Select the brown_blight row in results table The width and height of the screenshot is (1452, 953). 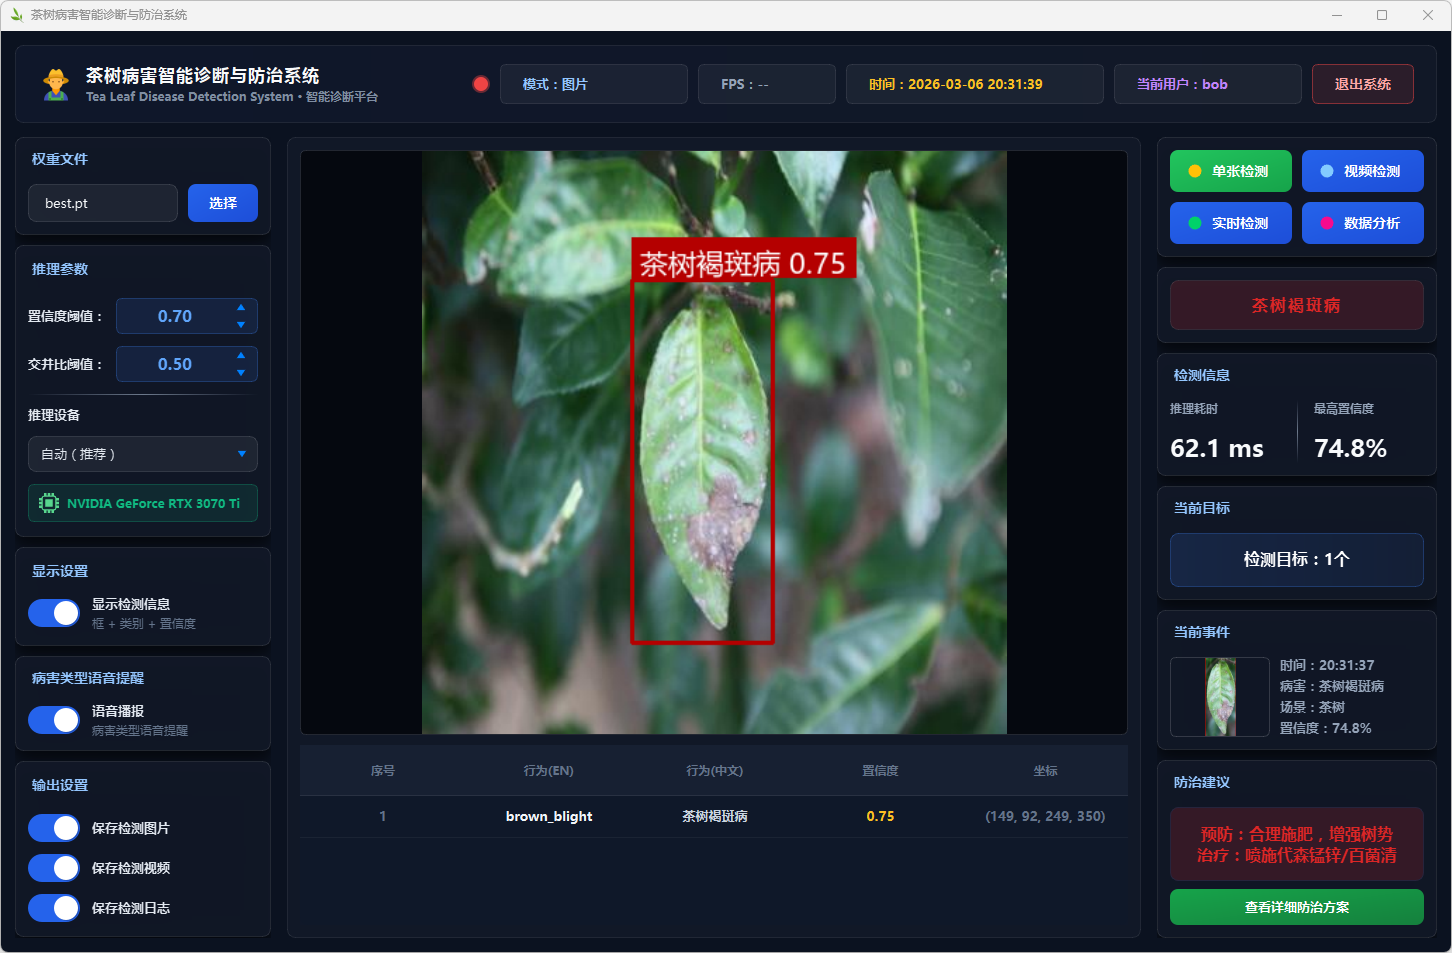(x=713, y=816)
